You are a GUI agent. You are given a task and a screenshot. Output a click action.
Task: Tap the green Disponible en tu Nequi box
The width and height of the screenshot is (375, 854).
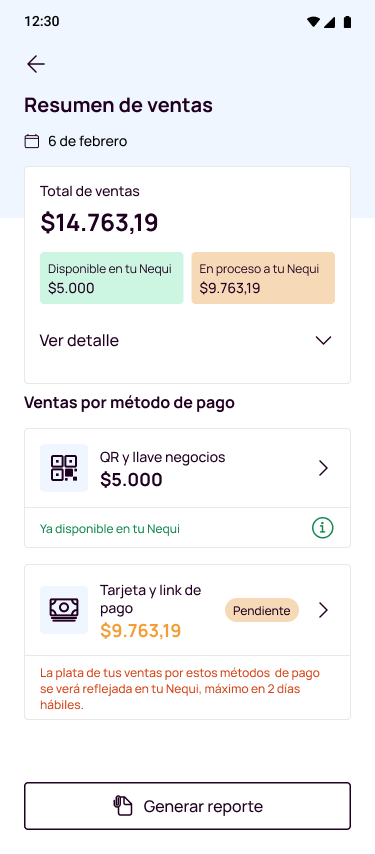112,278
